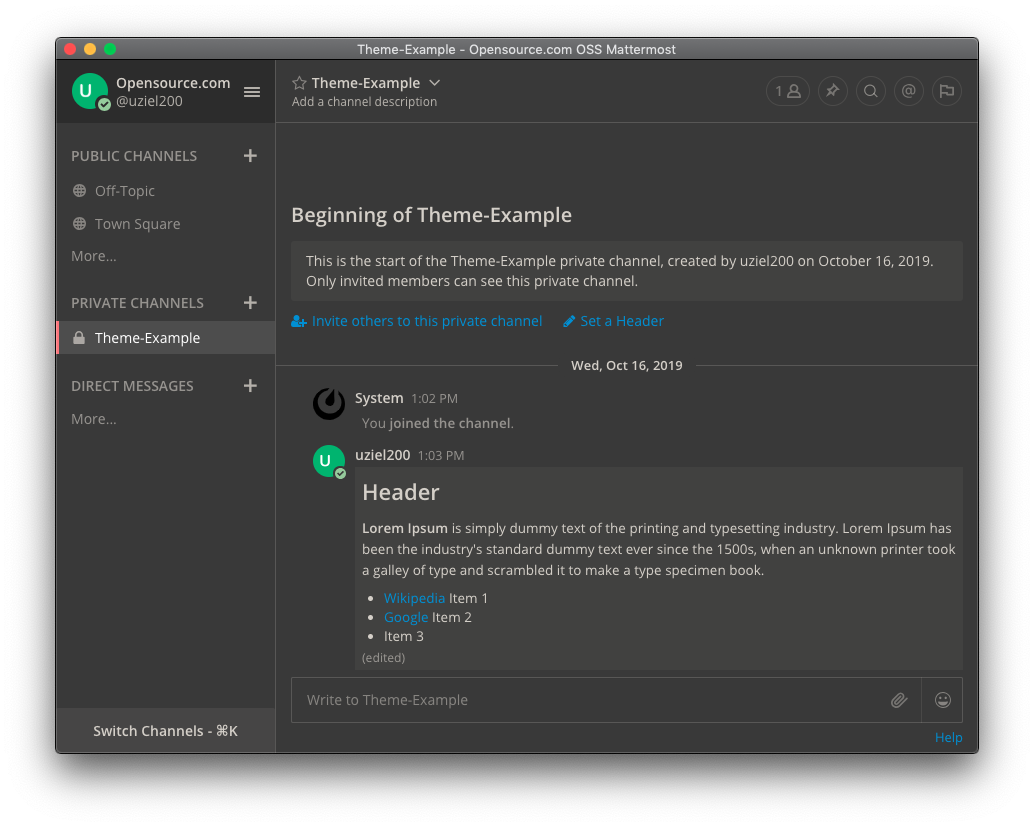This screenshot has height=827, width=1034.
Task: Open the flagged posts icon
Action: point(946,91)
